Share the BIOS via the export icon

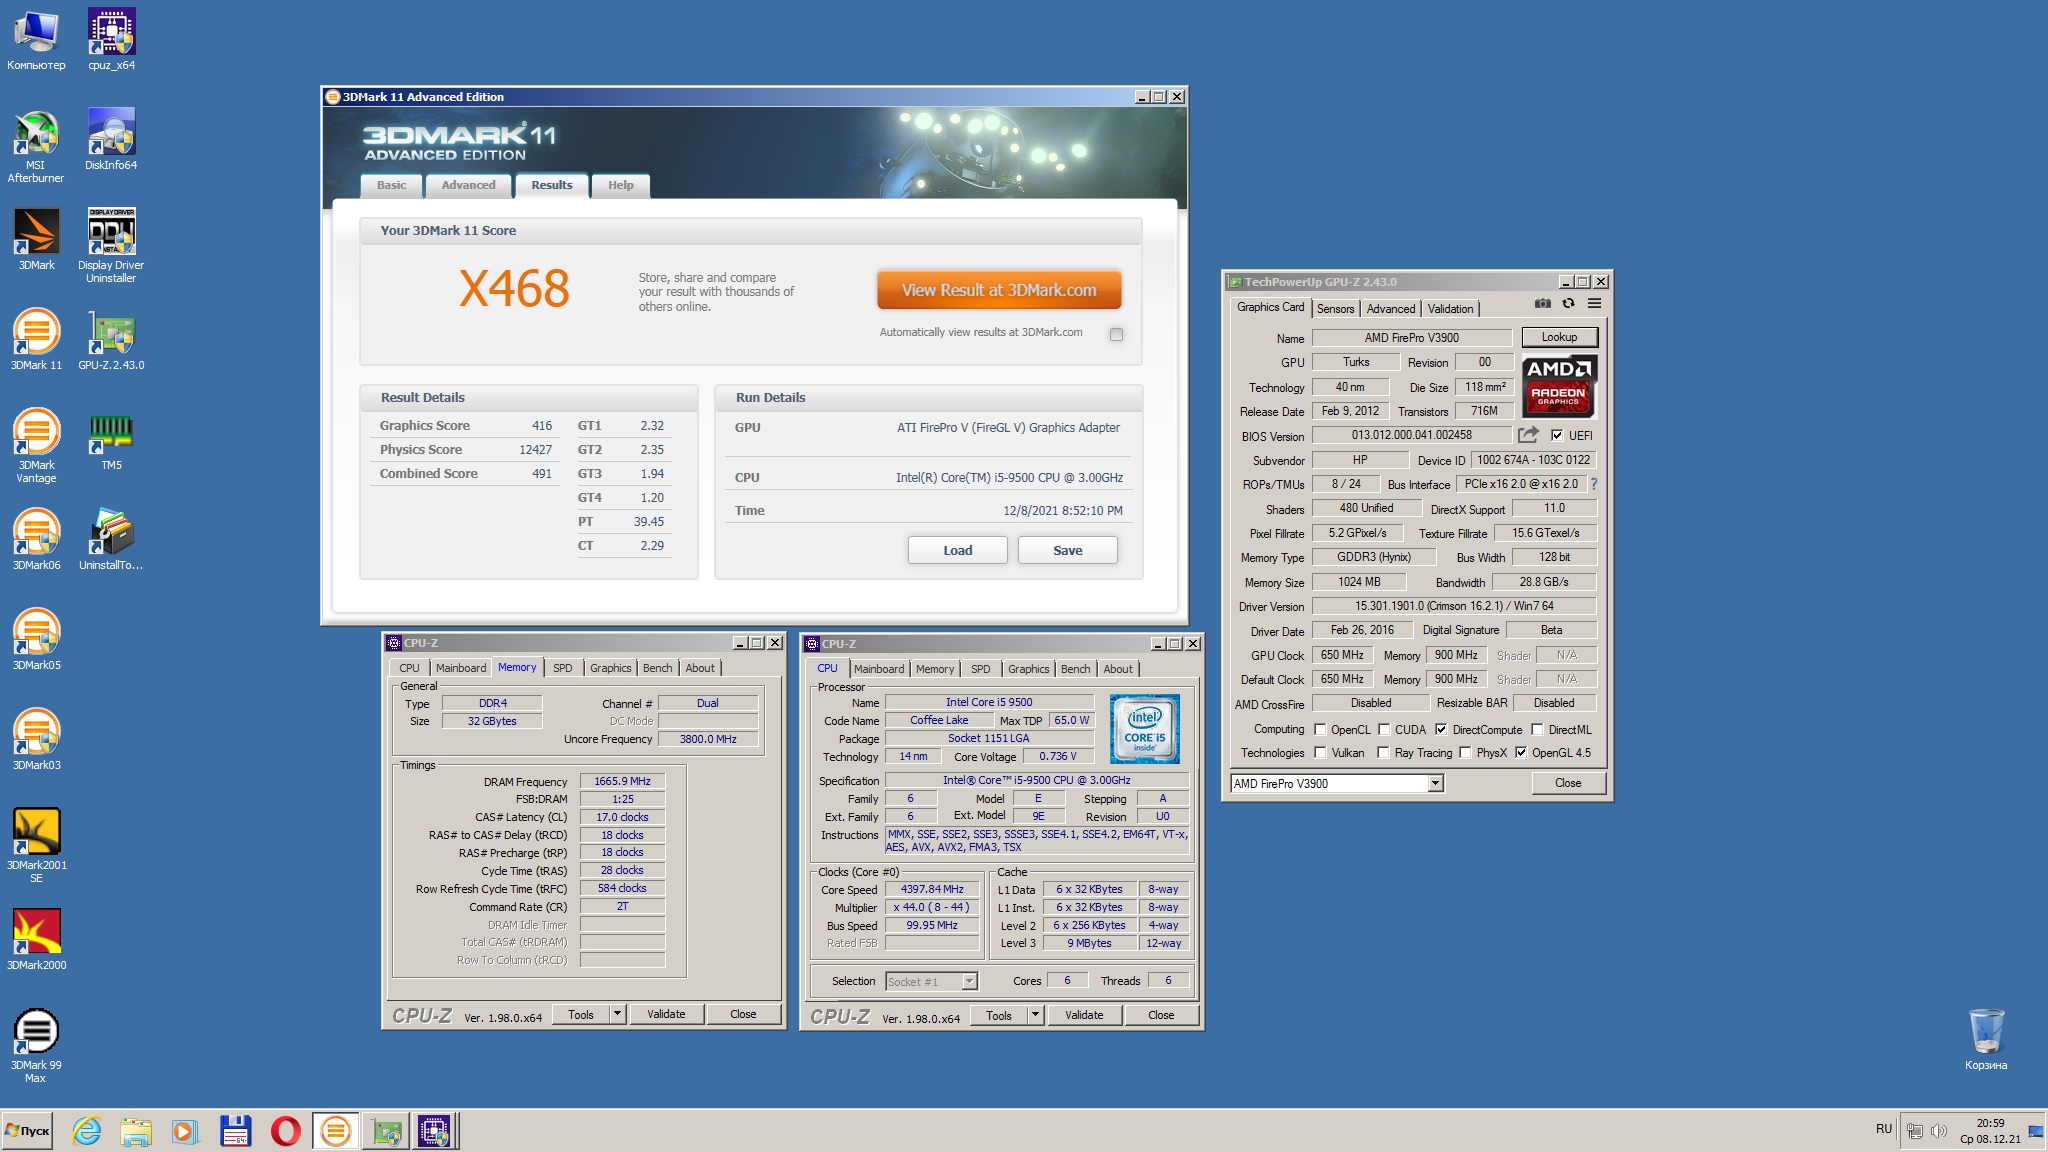point(1528,435)
